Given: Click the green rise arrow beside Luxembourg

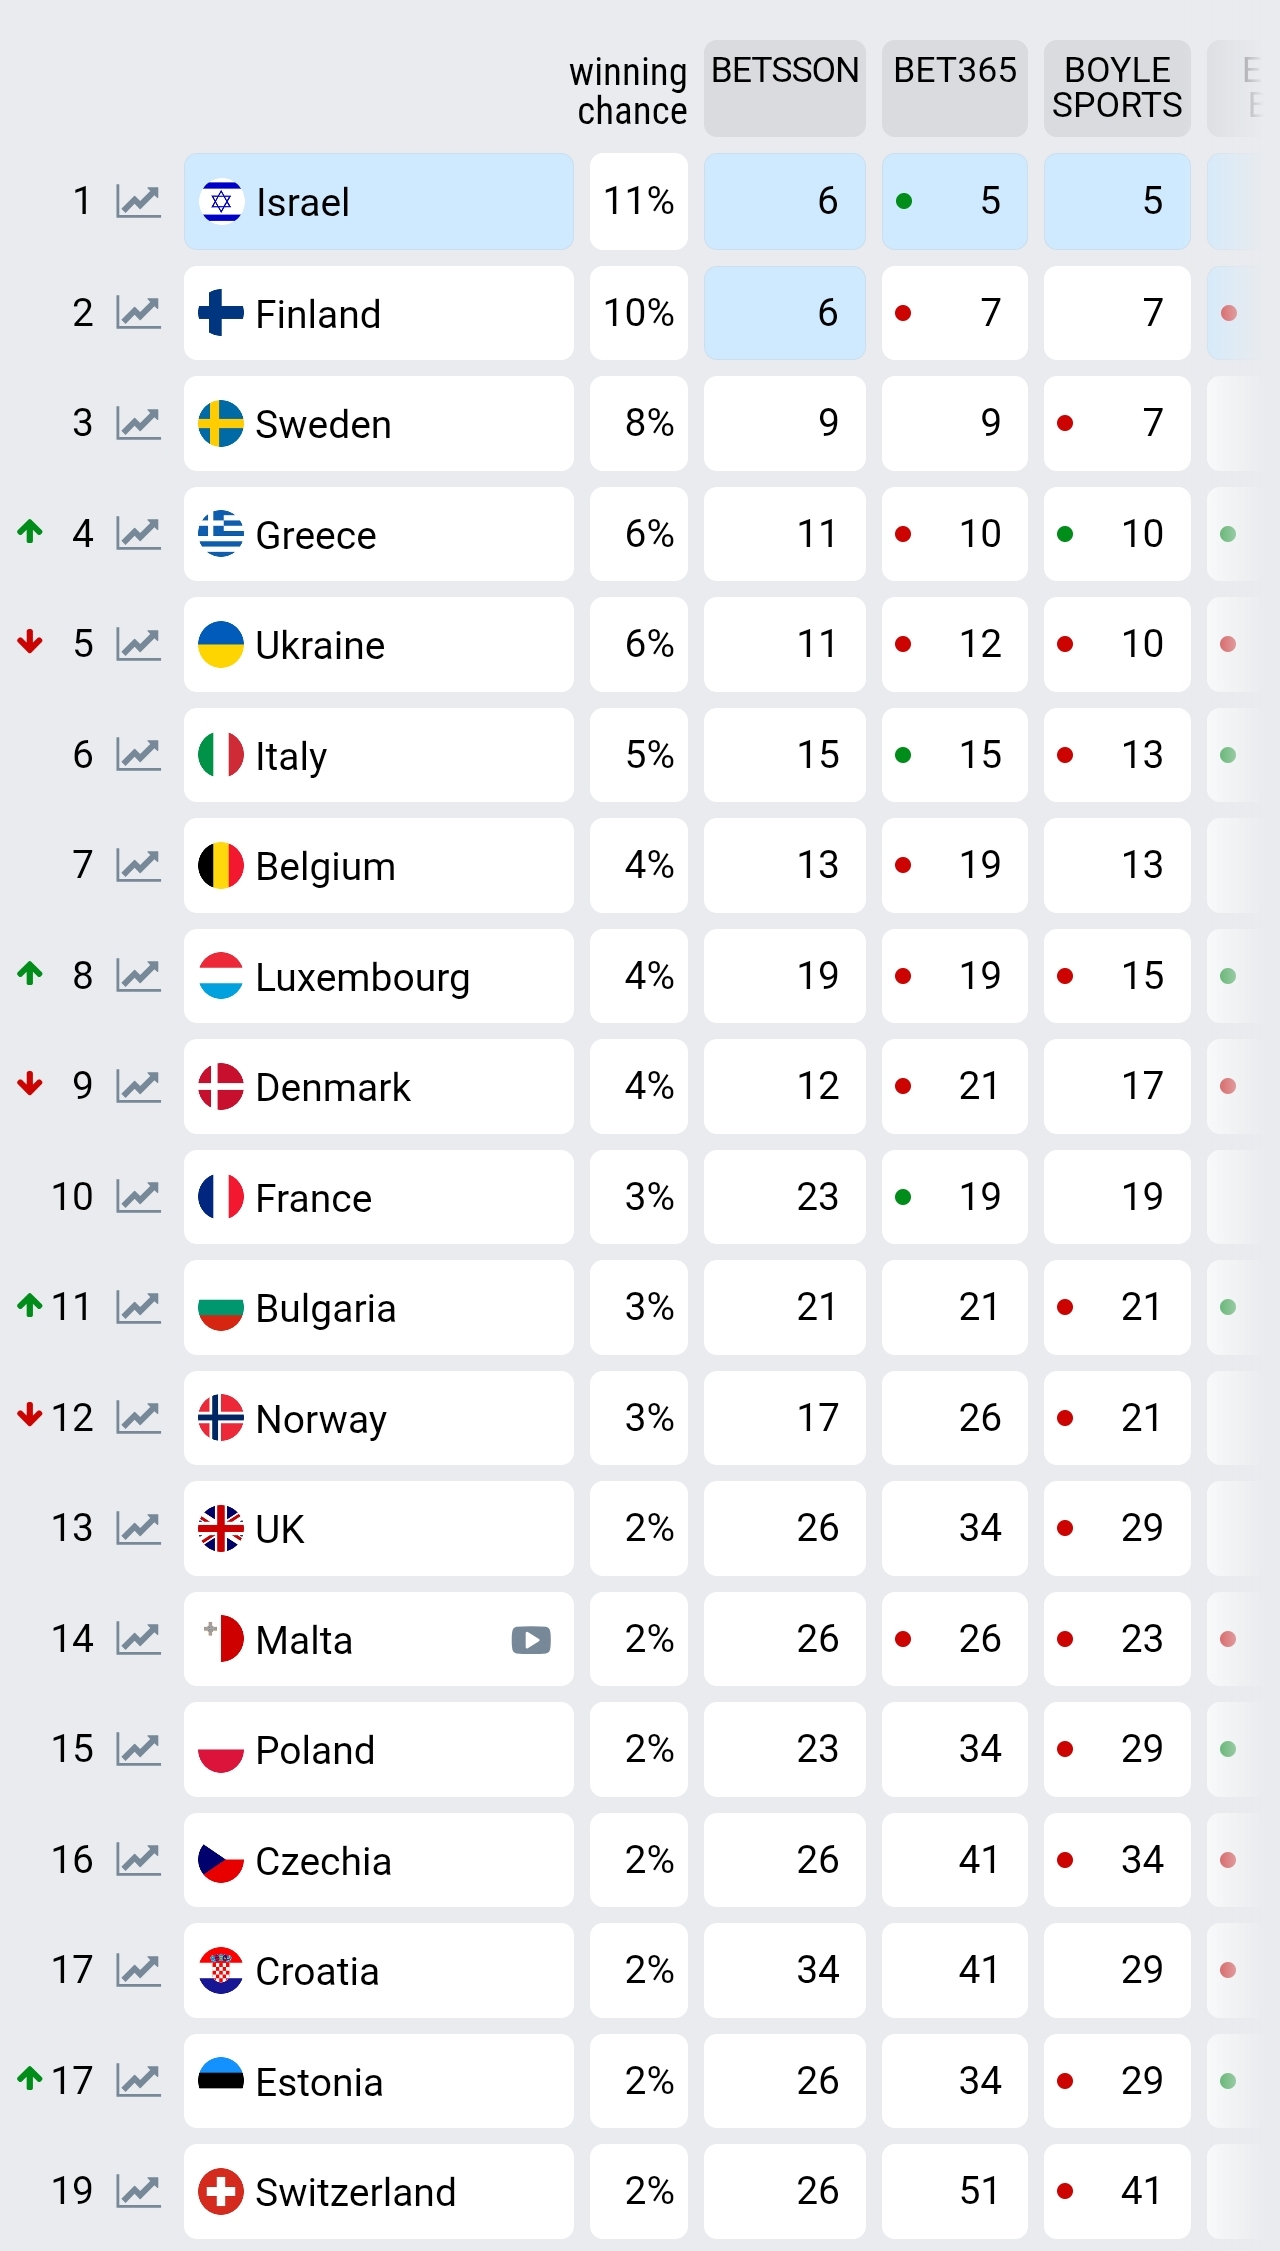Looking at the screenshot, I should pos(29,975).
